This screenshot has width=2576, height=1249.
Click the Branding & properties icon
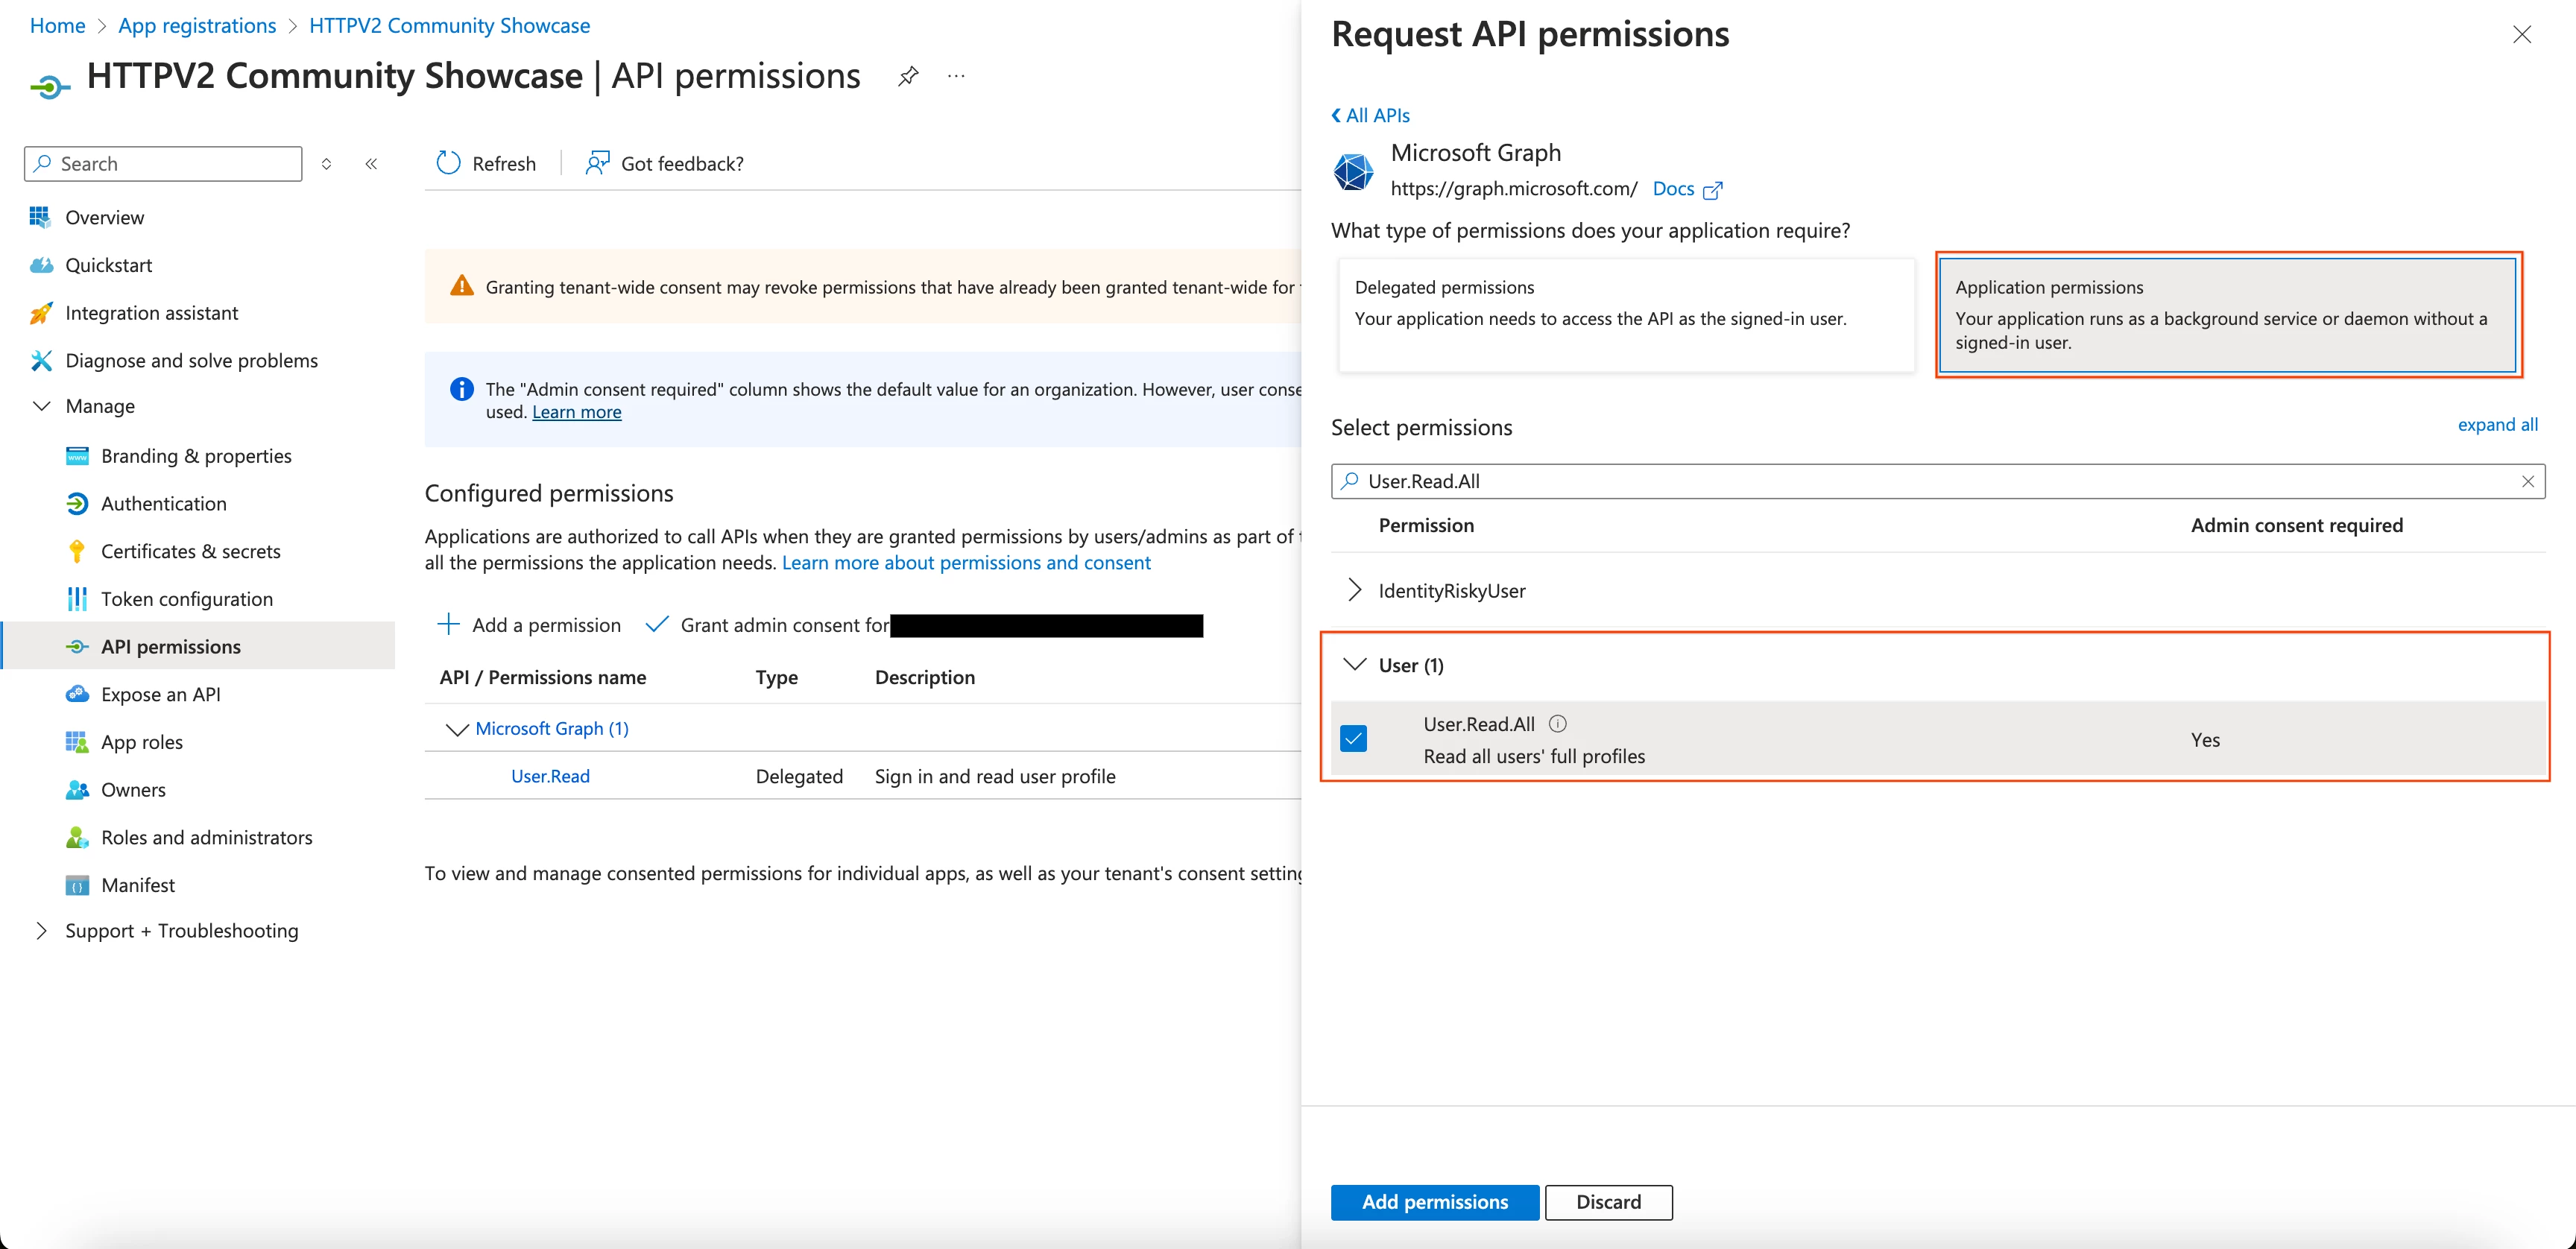click(x=77, y=456)
